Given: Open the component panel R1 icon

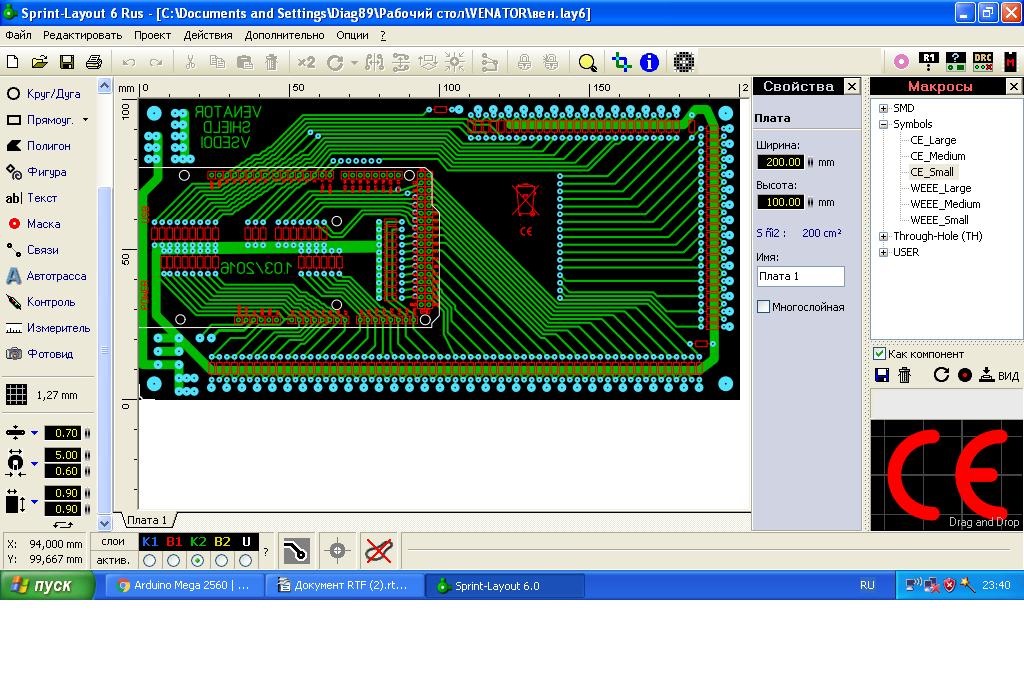Looking at the screenshot, I should 929,62.
